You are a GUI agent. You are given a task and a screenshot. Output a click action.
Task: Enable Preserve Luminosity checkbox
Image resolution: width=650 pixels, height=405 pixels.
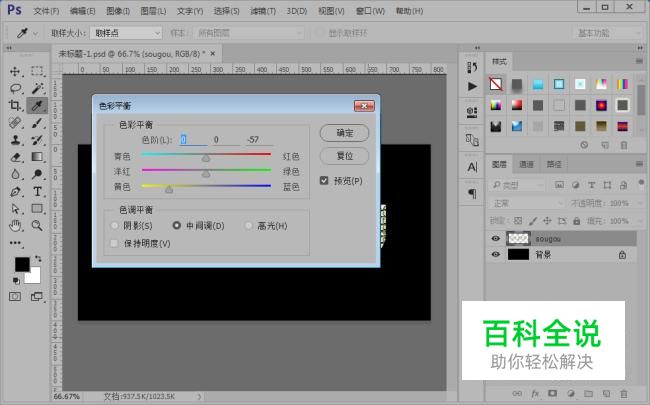click(x=114, y=243)
